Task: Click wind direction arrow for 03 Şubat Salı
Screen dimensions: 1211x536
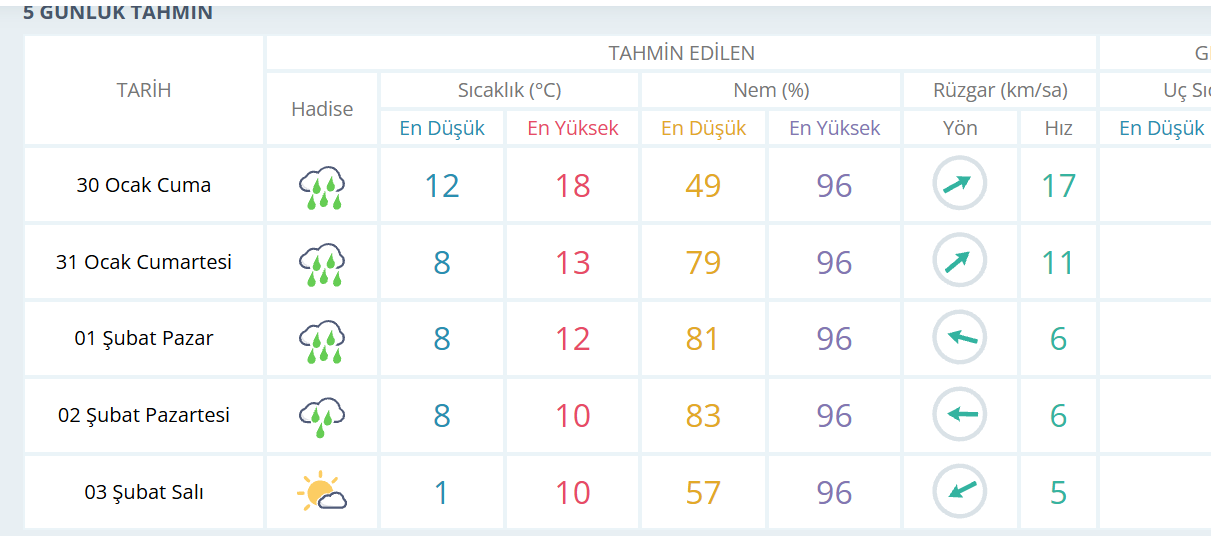Action: pyautogui.click(x=959, y=492)
